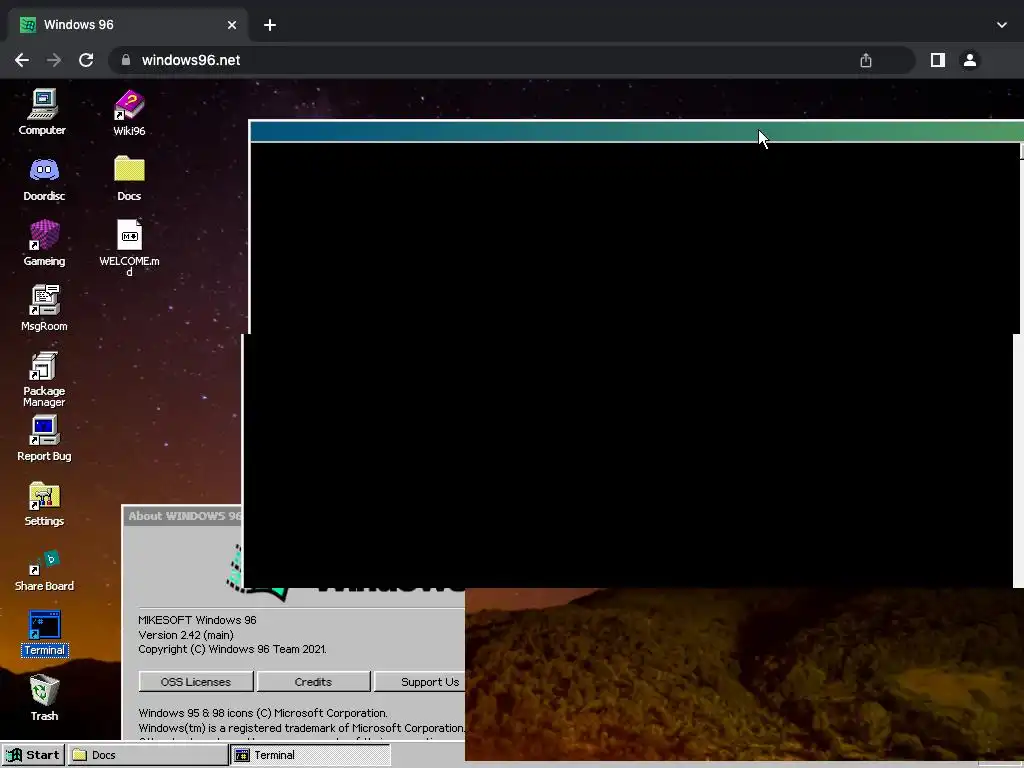1024x768 pixels.
Task: Launch the Share Board desktop icon
Action: point(44,570)
